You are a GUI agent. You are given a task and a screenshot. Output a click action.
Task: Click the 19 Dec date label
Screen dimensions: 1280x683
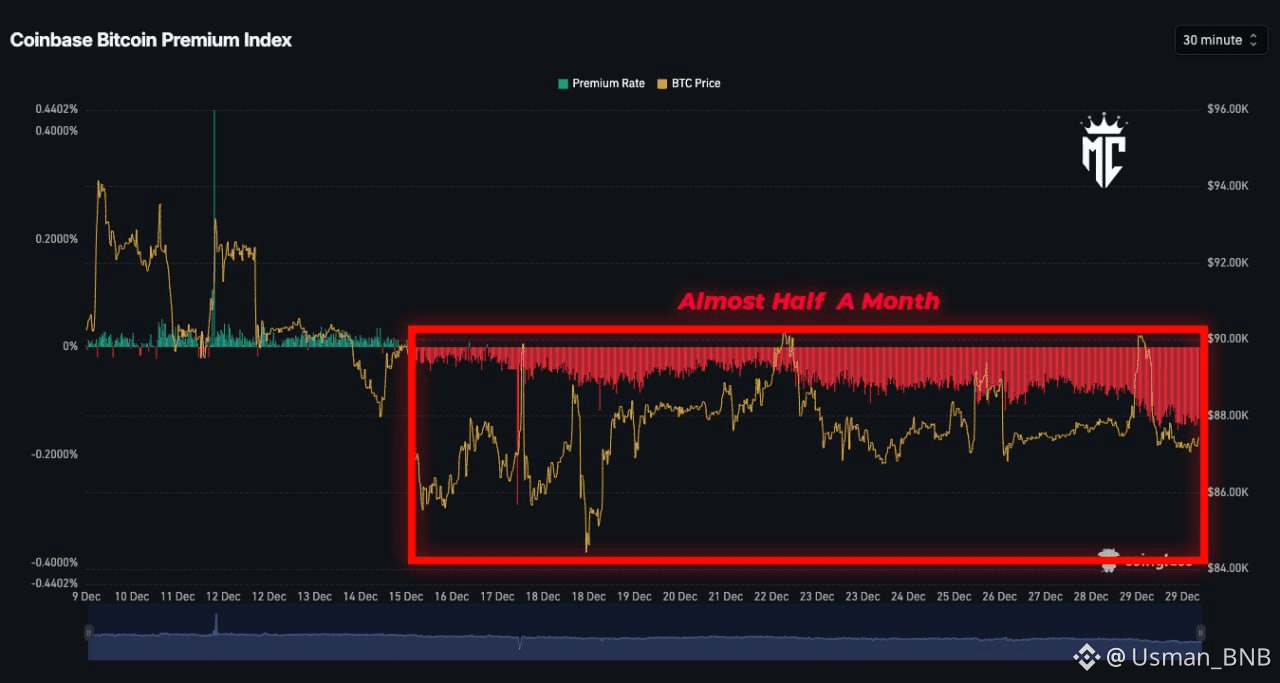634,596
